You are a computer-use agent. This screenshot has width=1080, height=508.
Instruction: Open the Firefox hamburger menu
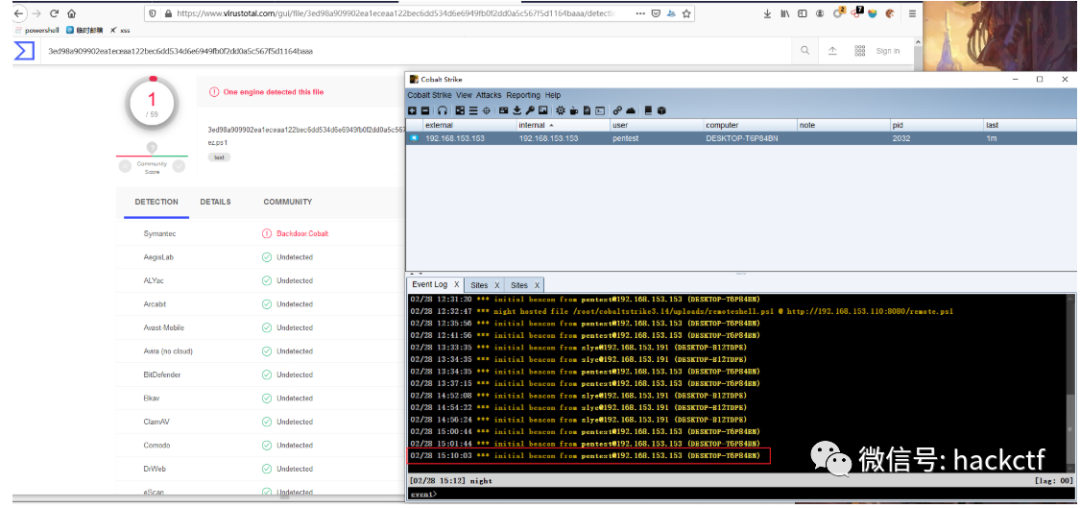[913, 14]
